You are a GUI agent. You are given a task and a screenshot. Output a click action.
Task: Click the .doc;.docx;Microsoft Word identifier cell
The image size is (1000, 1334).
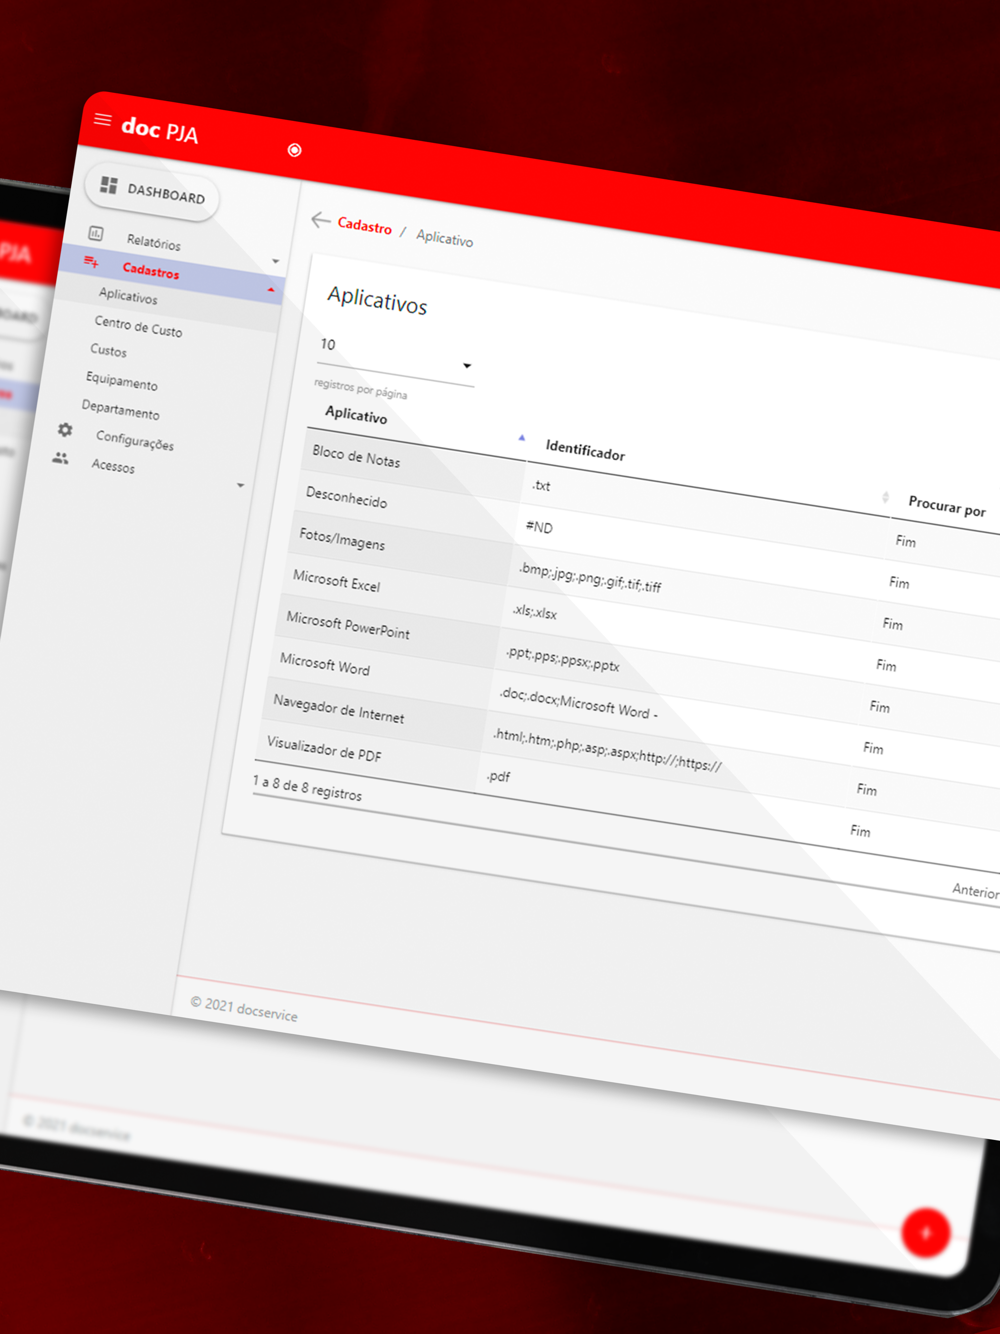coord(578,702)
